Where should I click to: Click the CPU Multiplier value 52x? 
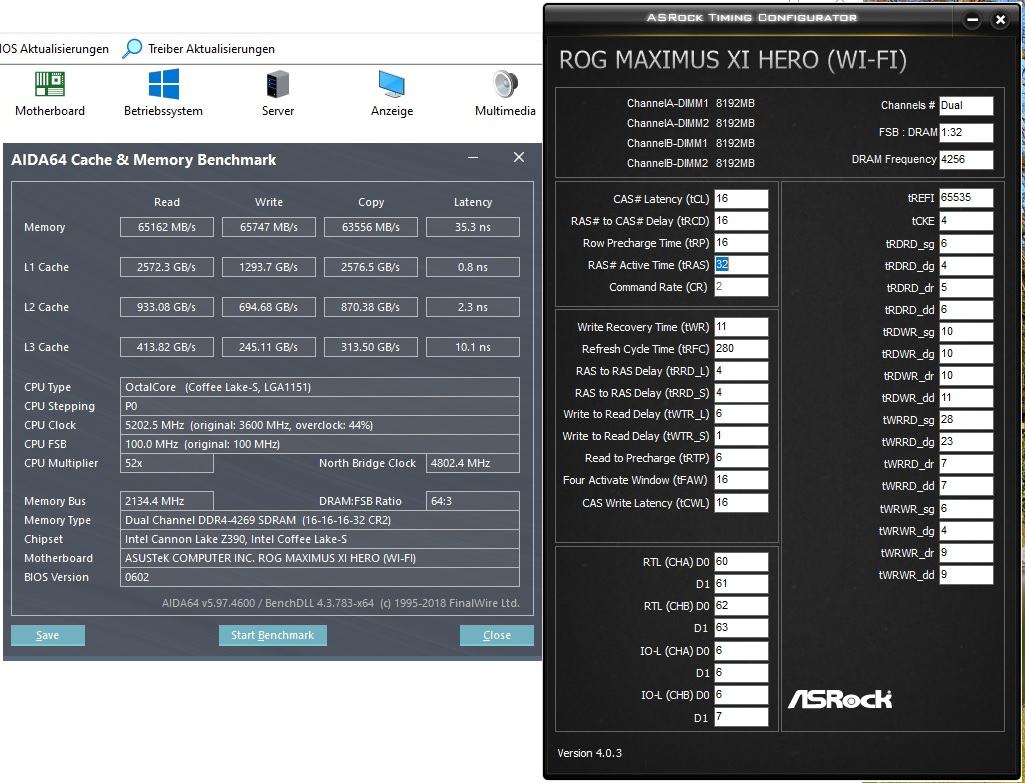click(167, 463)
